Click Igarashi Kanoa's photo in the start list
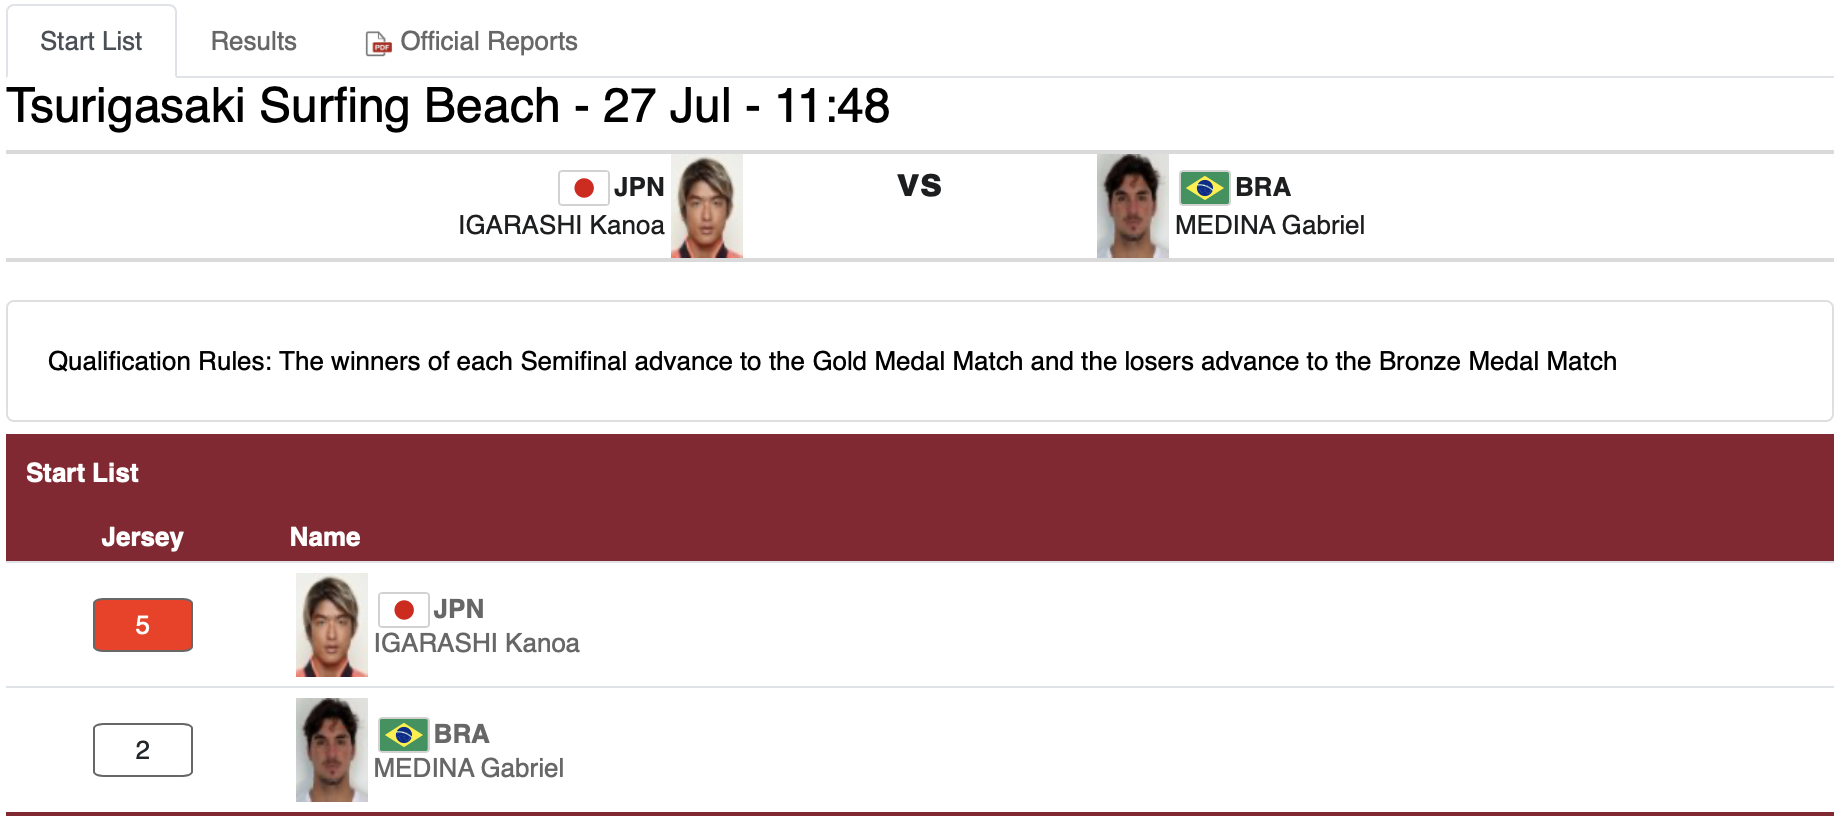Image resolution: width=1842 pixels, height=822 pixels. pyautogui.click(x=331, y=625)
